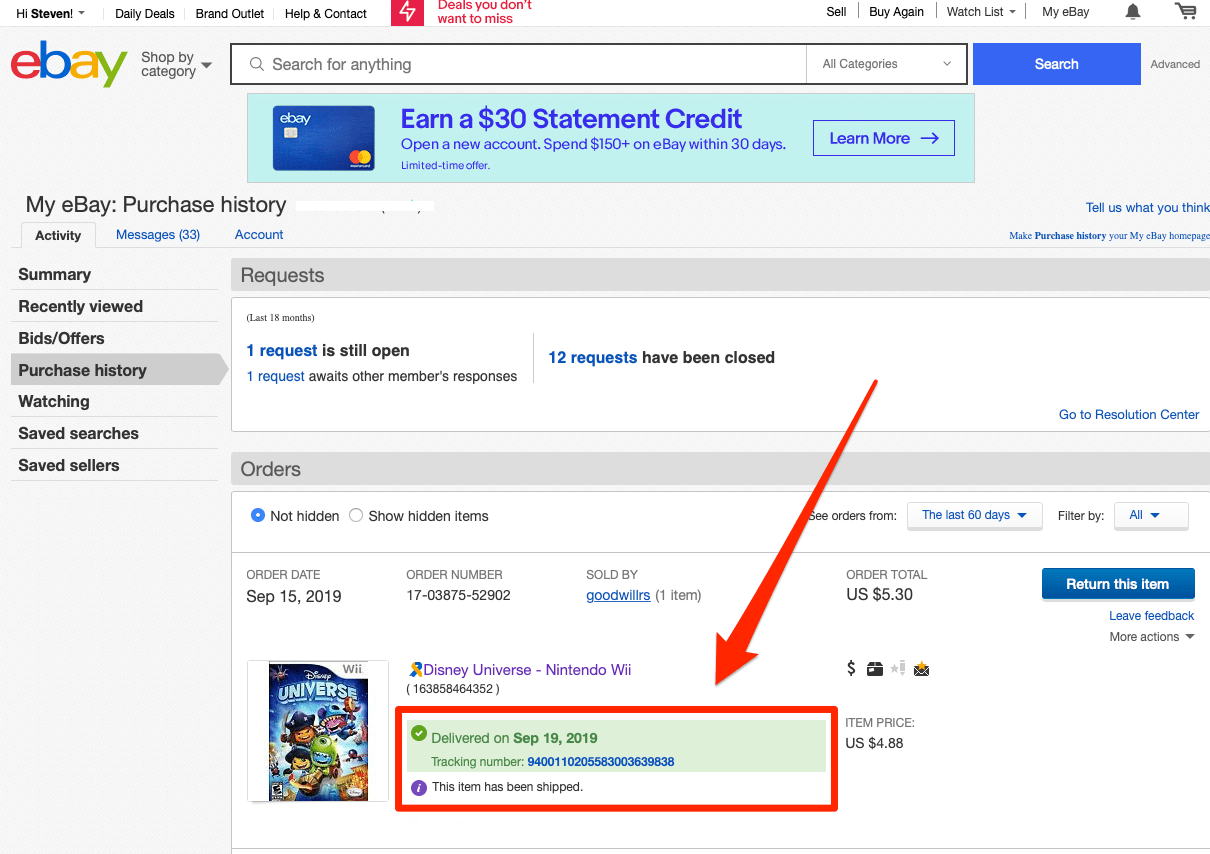Click the feedback star status icon
1210x854 pixels.
pyautogui.click(x=898, y=669)
